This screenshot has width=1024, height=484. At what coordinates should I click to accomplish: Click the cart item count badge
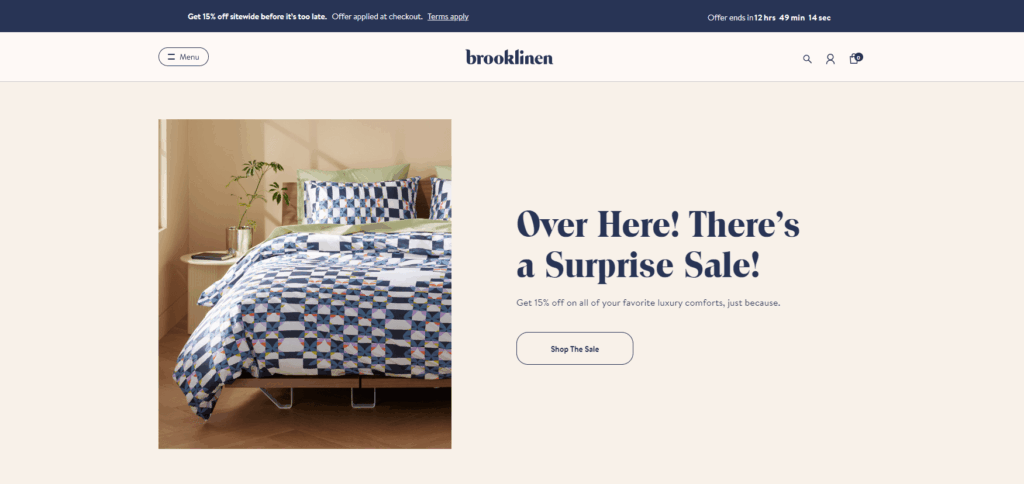coord(859,57)
